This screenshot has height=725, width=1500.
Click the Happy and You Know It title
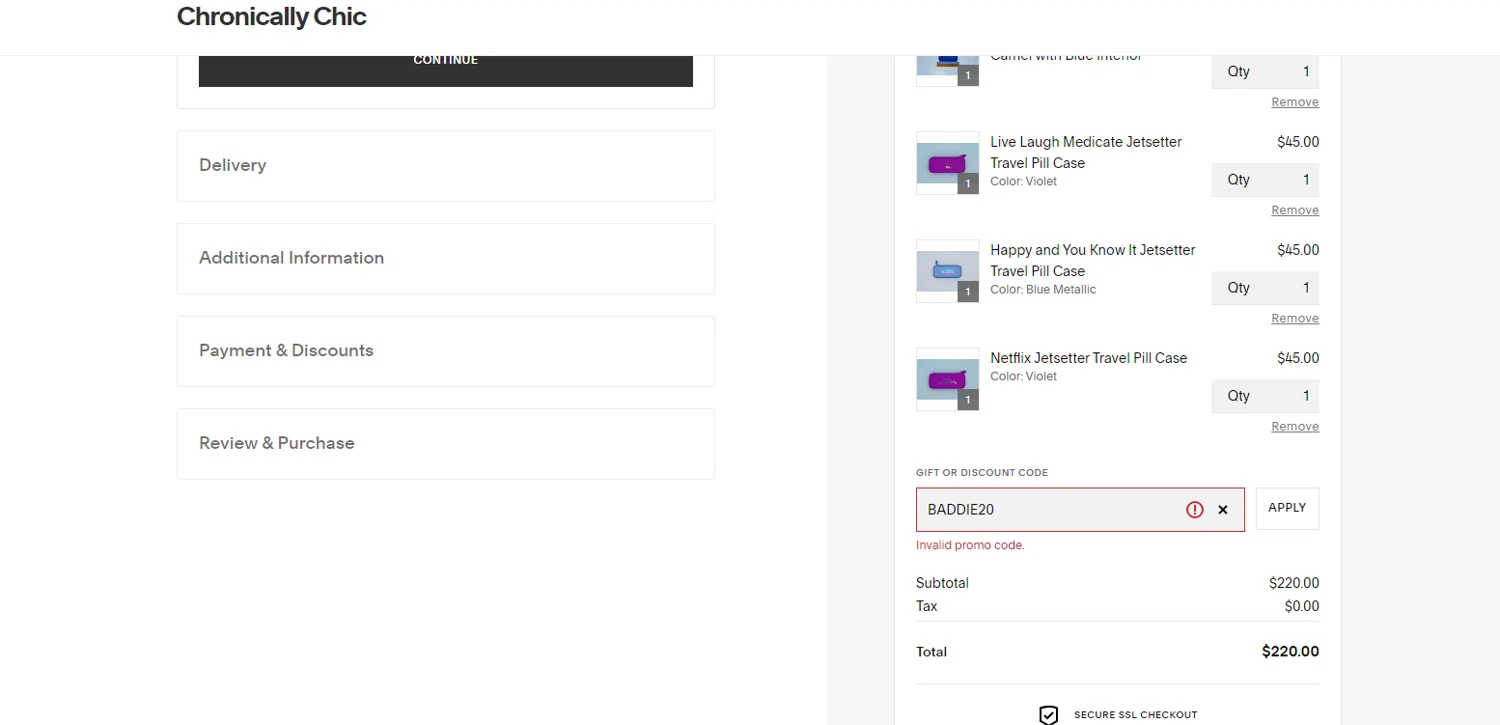click(1093, 260)
